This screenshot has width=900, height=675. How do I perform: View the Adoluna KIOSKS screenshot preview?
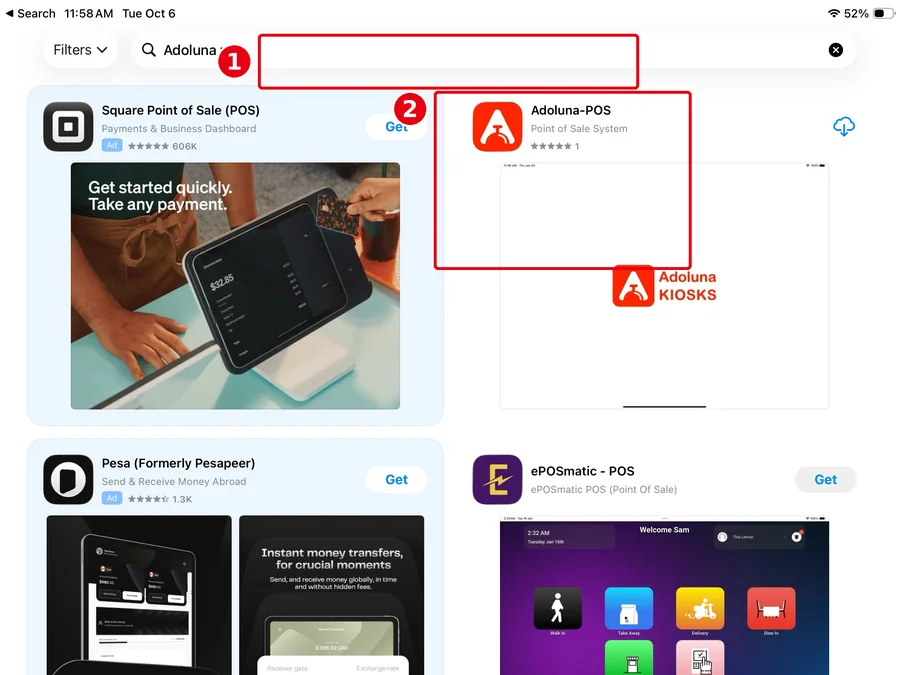pos(664,286)
